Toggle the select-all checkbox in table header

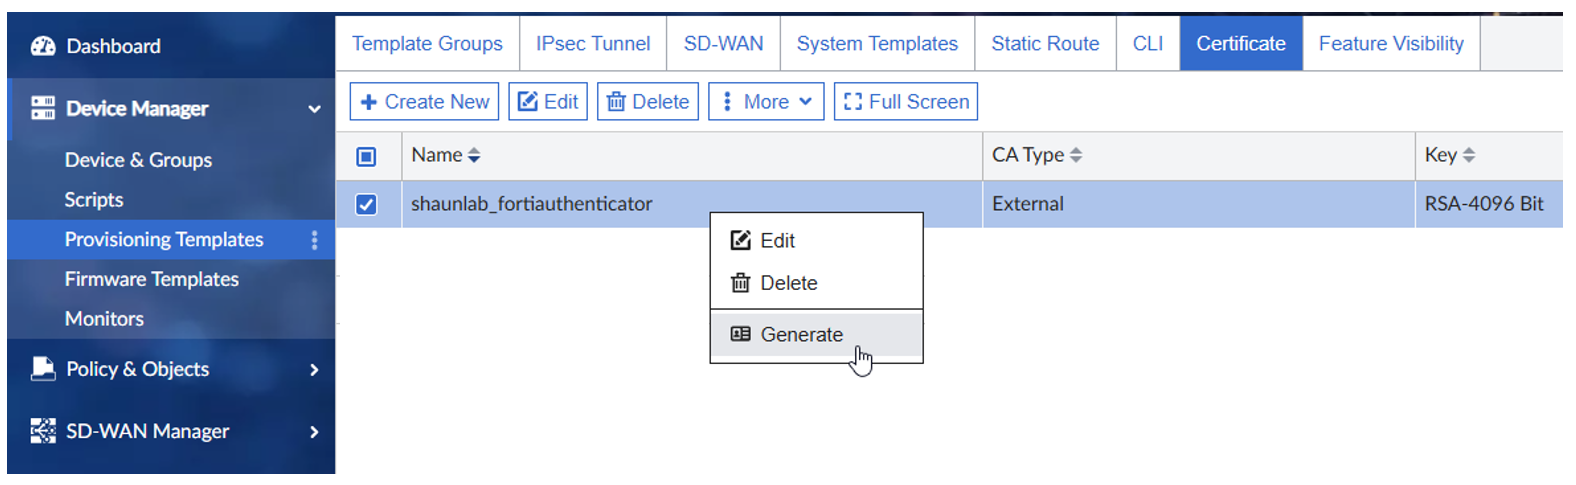366,156
